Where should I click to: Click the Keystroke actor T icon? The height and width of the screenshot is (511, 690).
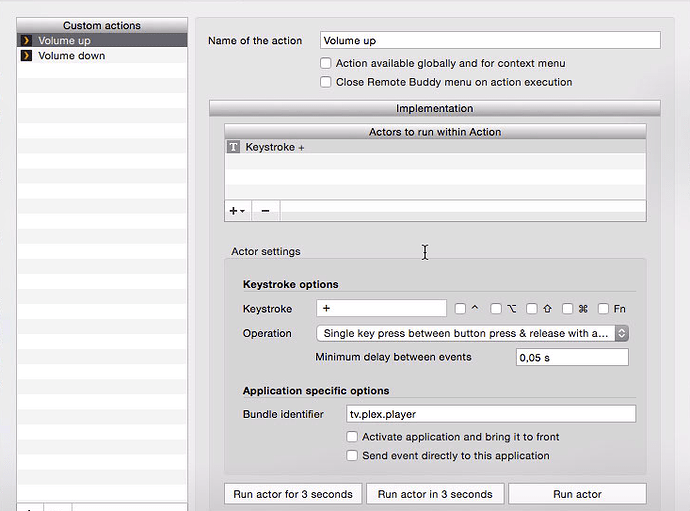(x=233, y=147)
